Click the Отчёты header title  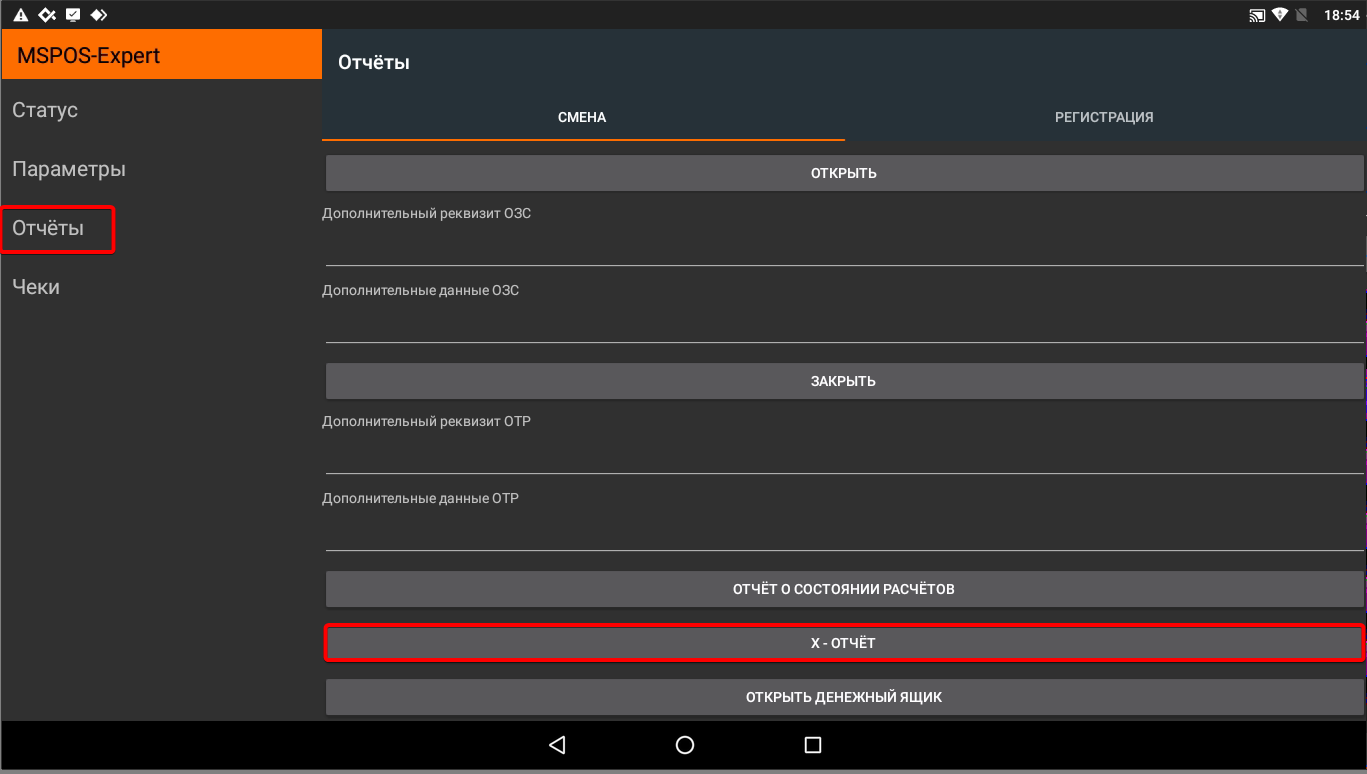coord(374,62)
